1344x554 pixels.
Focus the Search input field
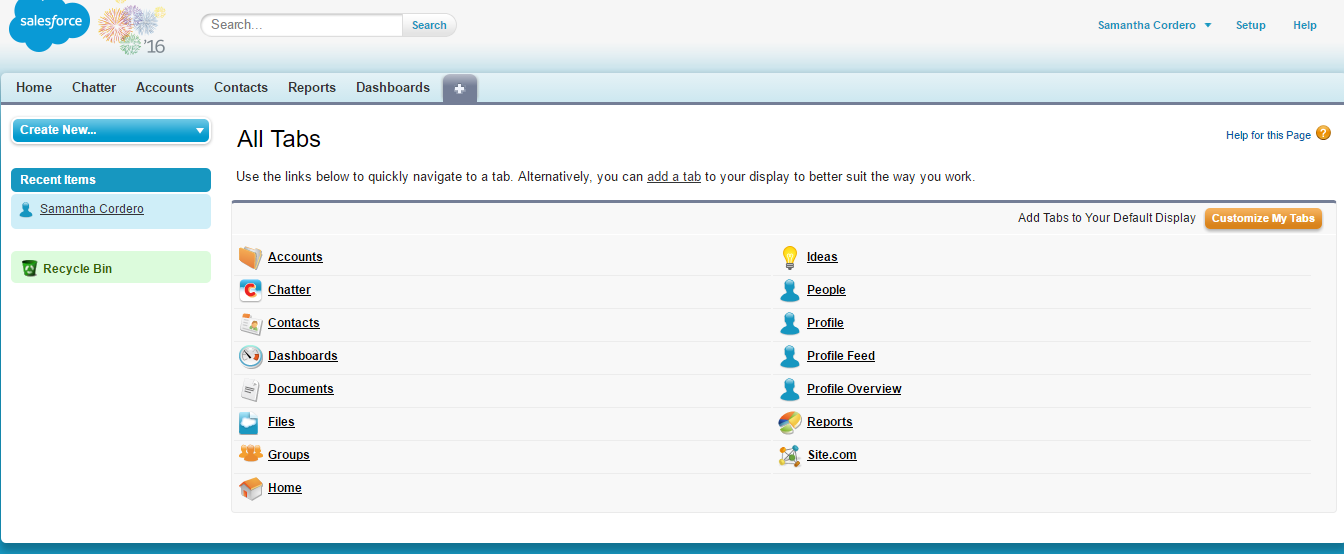303,25
